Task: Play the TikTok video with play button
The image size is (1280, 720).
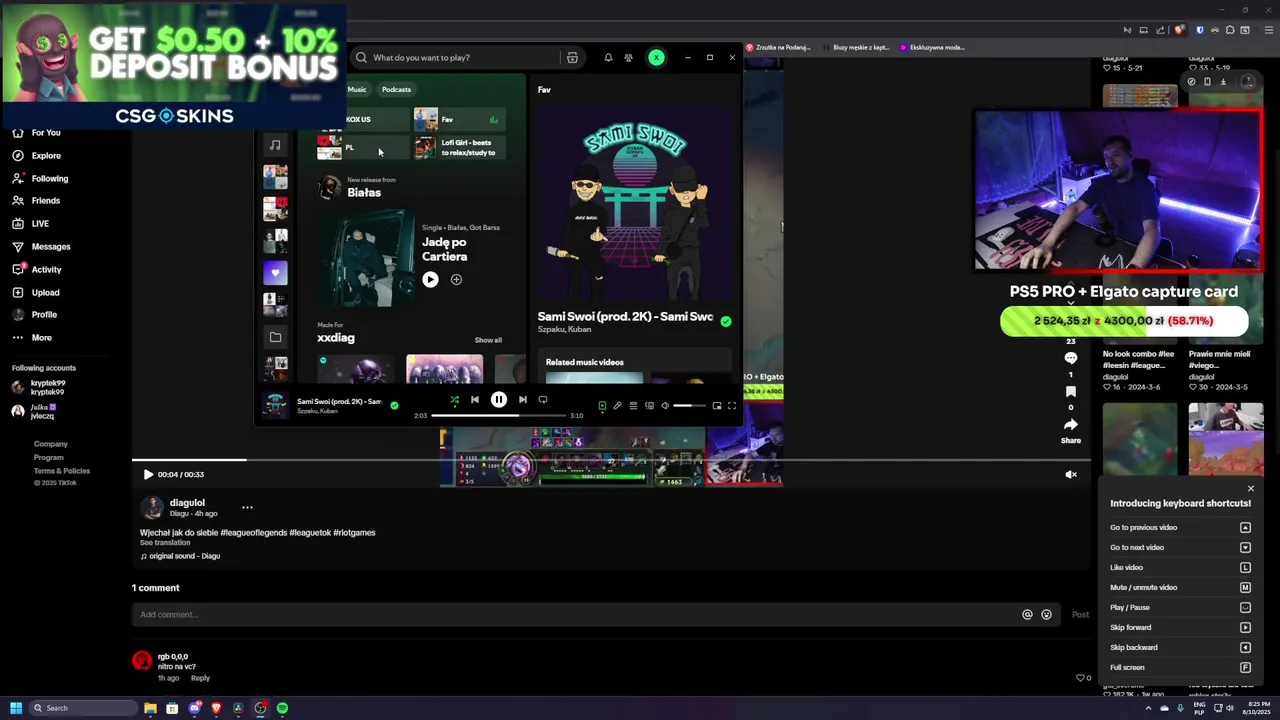Action: [x=148, y=475]
